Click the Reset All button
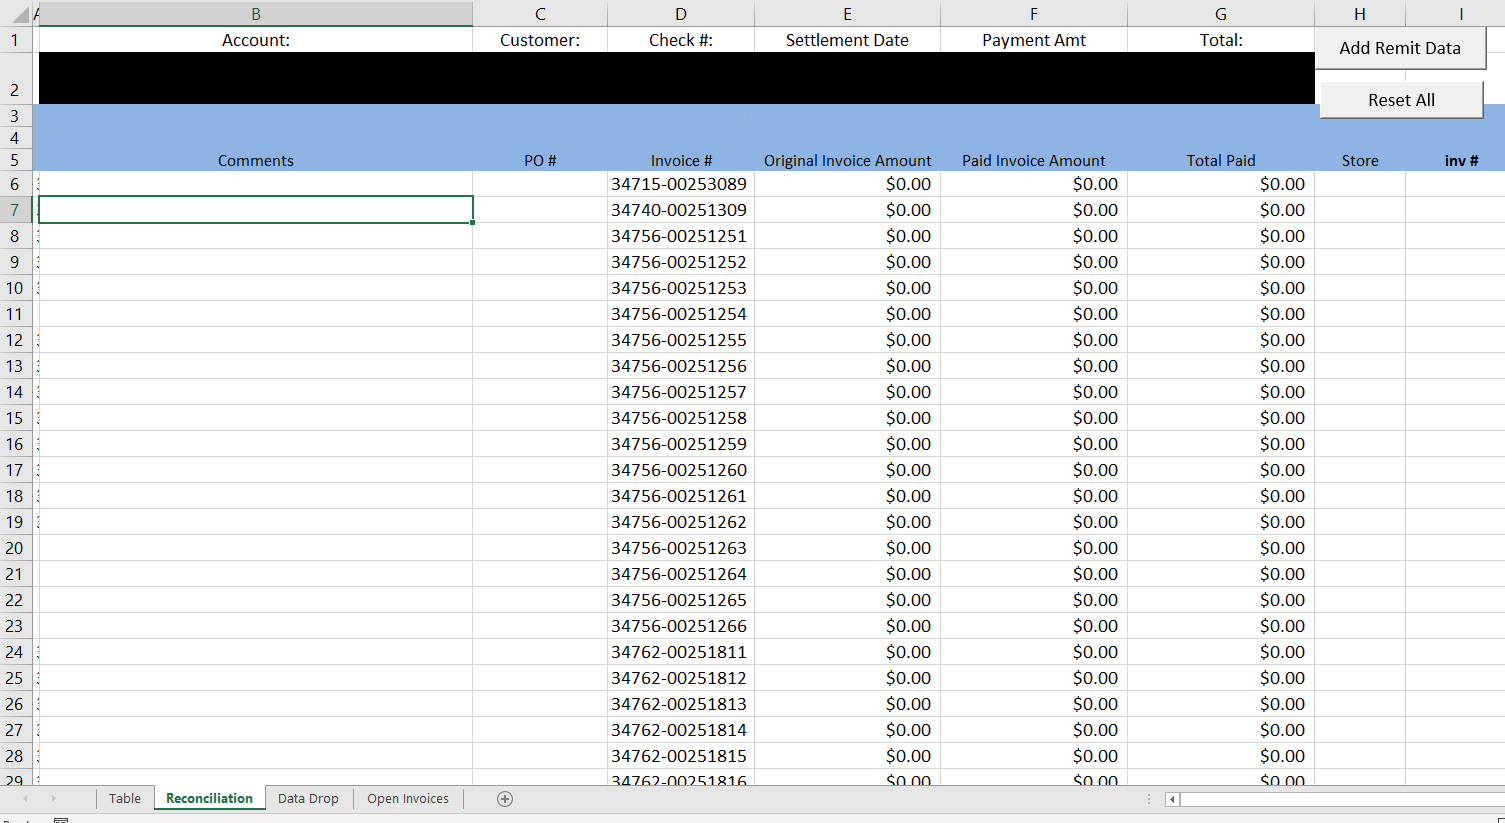Screen dimensions: 1505x823 click(x=1401, y=100)
